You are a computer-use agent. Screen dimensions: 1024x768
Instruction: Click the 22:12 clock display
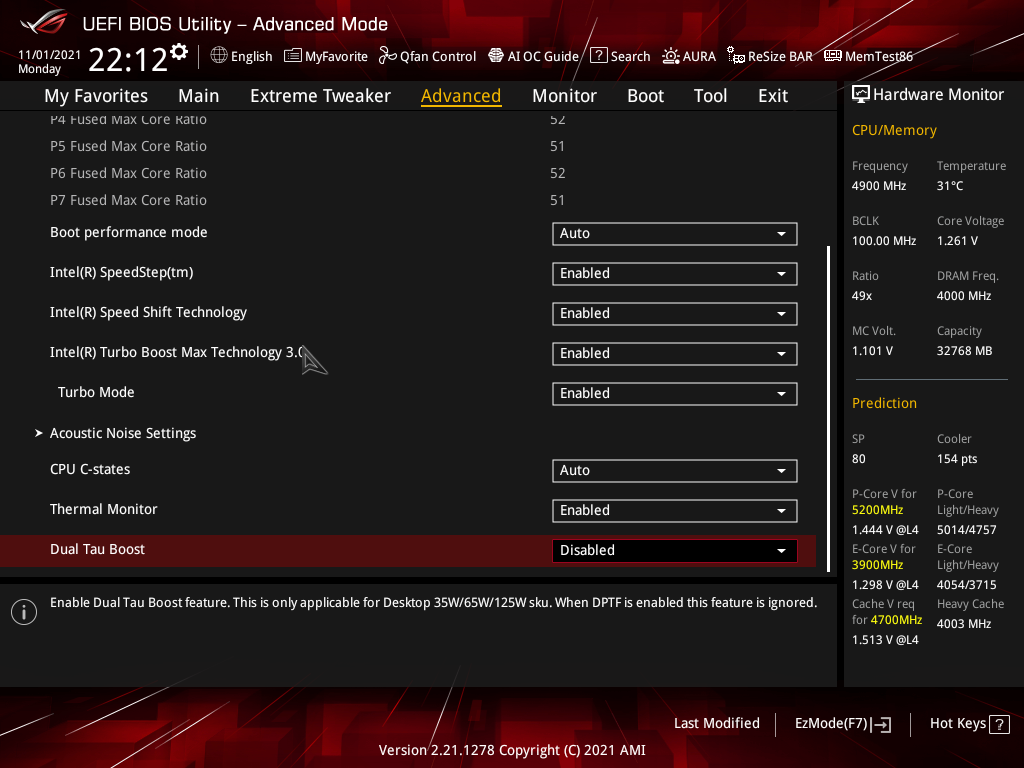pyautogui.click(x=128, y=60)
